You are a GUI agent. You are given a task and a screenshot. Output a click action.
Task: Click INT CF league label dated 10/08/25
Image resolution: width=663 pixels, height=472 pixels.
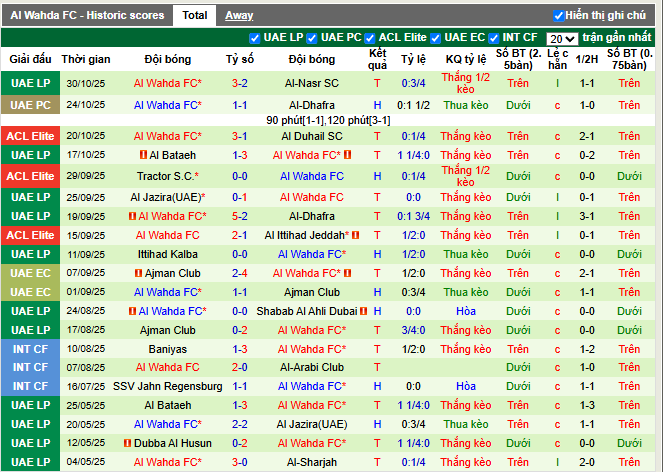[x=30, y=349]
